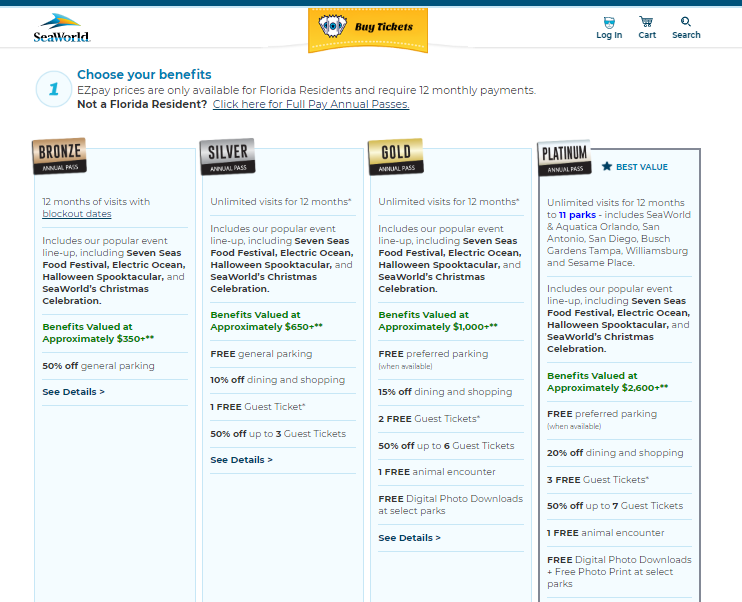Click 50% off up to 3 Guest Tickets

pyautogui.click(x=278, y=434)
